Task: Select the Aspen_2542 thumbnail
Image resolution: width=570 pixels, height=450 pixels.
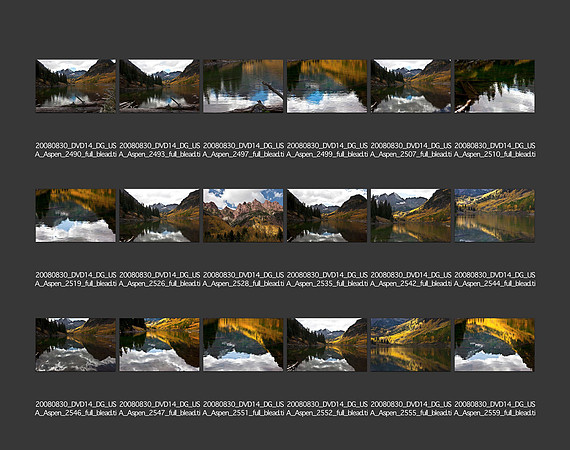Action: click(x=411, y=216)
